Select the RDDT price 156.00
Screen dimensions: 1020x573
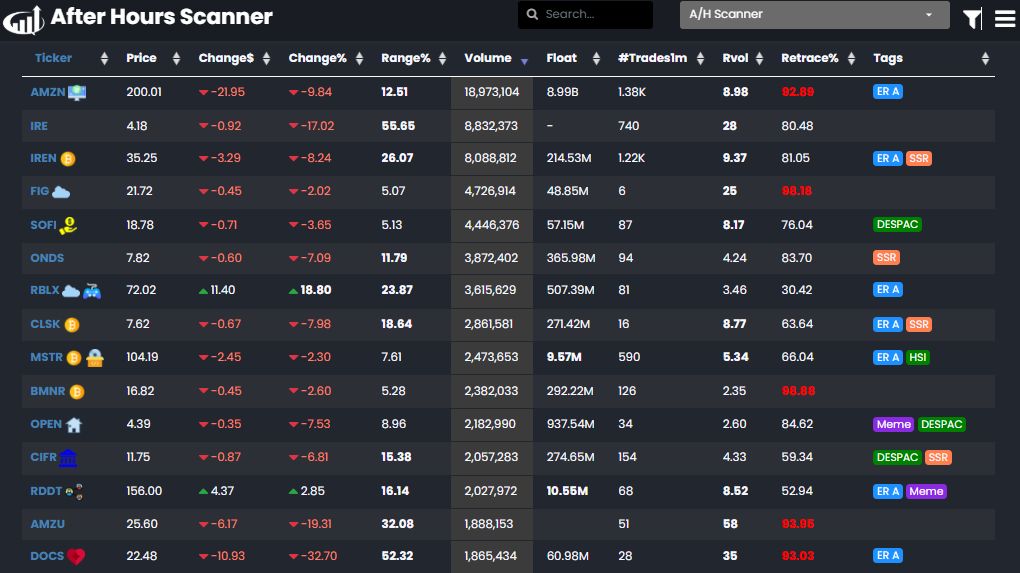[x=144, y=491]
